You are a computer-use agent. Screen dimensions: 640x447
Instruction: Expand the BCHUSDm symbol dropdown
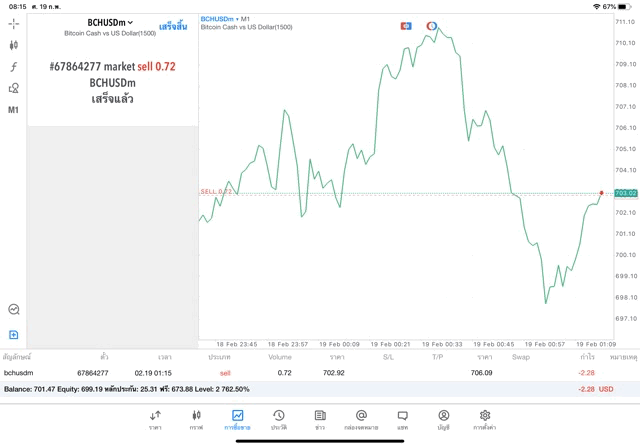(110, 22)
